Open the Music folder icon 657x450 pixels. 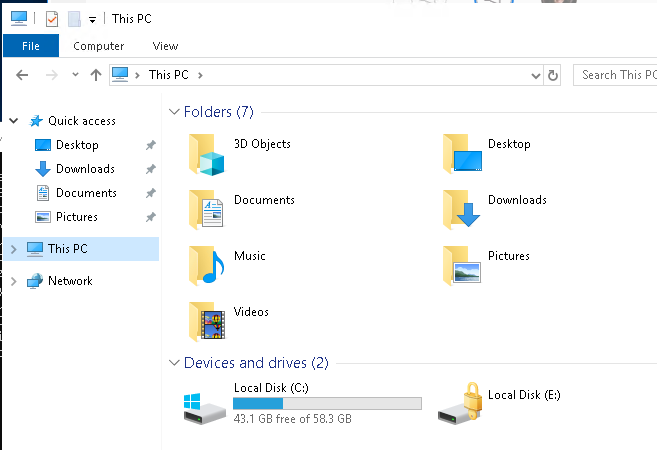click(208, 266)
